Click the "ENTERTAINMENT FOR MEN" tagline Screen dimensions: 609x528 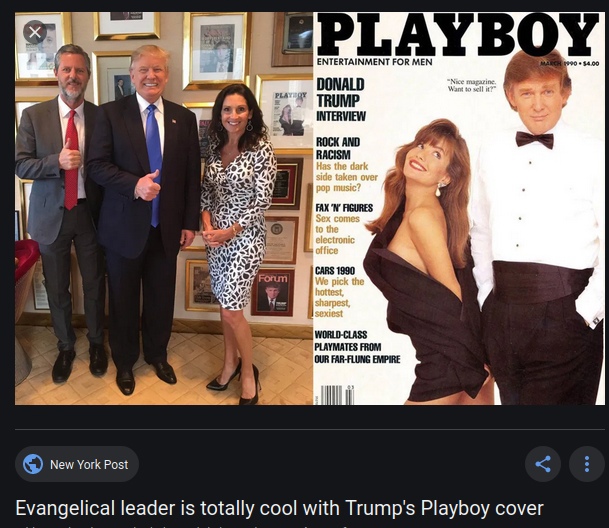(368, 63)
